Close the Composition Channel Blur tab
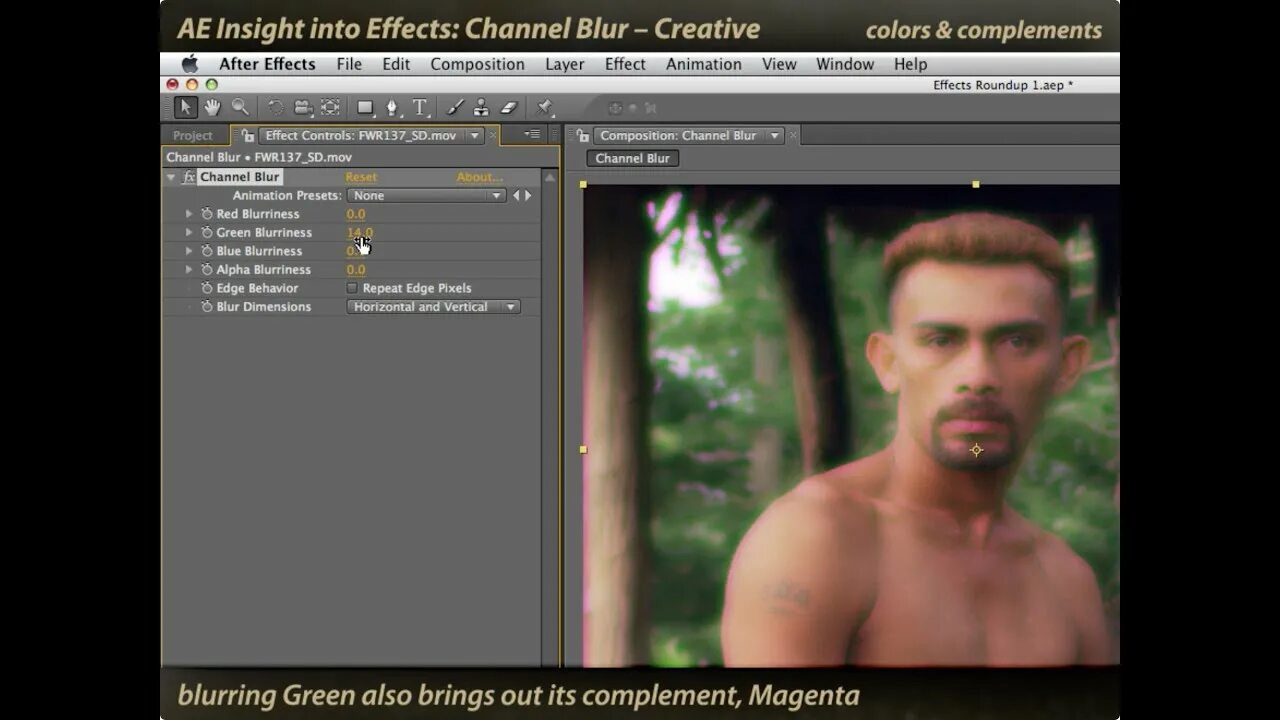 pos(794,135)
